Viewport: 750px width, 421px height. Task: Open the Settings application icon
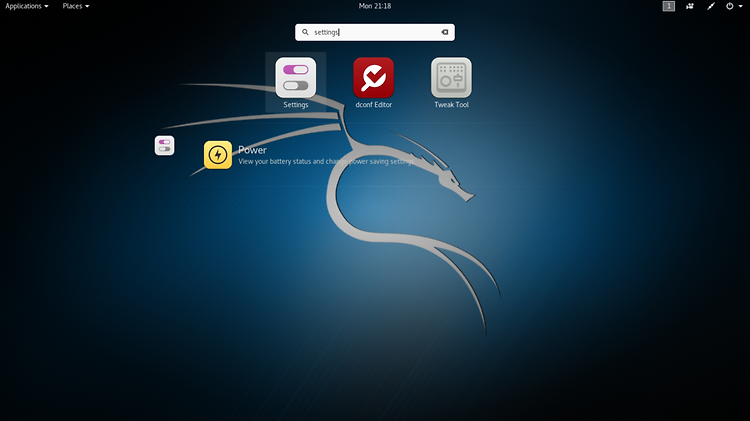[296, 78]
